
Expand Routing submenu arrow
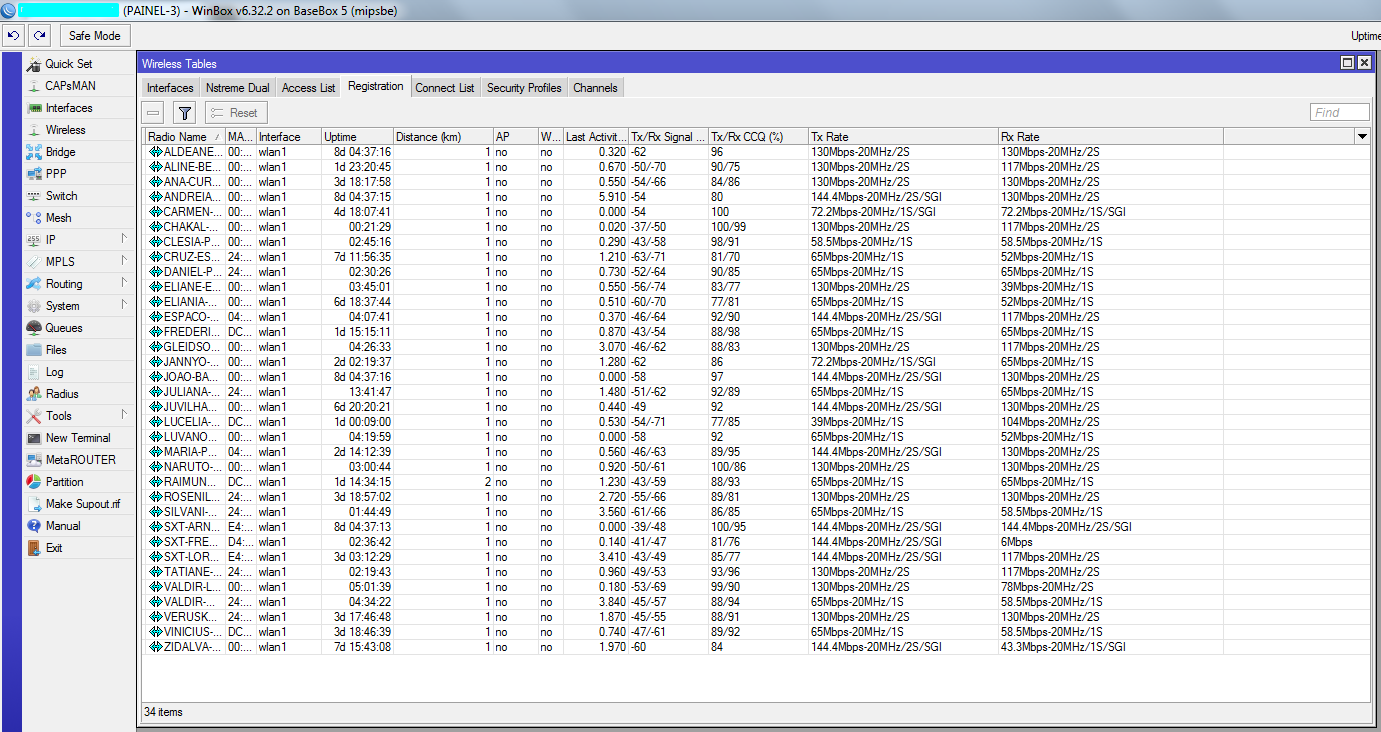(x=124, y=283)
